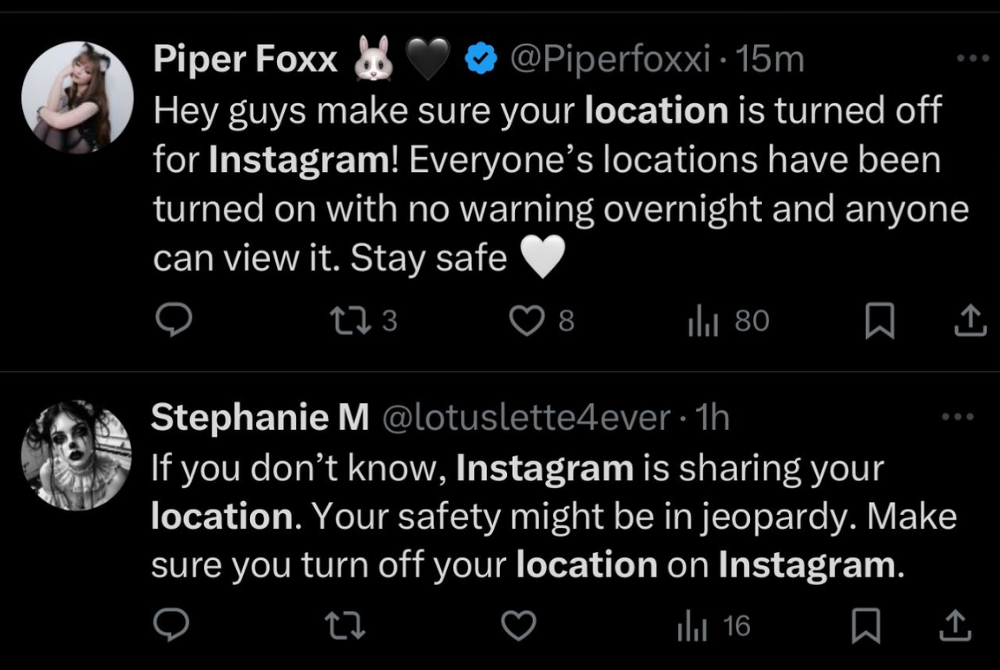
Task: Retweet Piper Foxx's post
Action: [x=346, y=320]
